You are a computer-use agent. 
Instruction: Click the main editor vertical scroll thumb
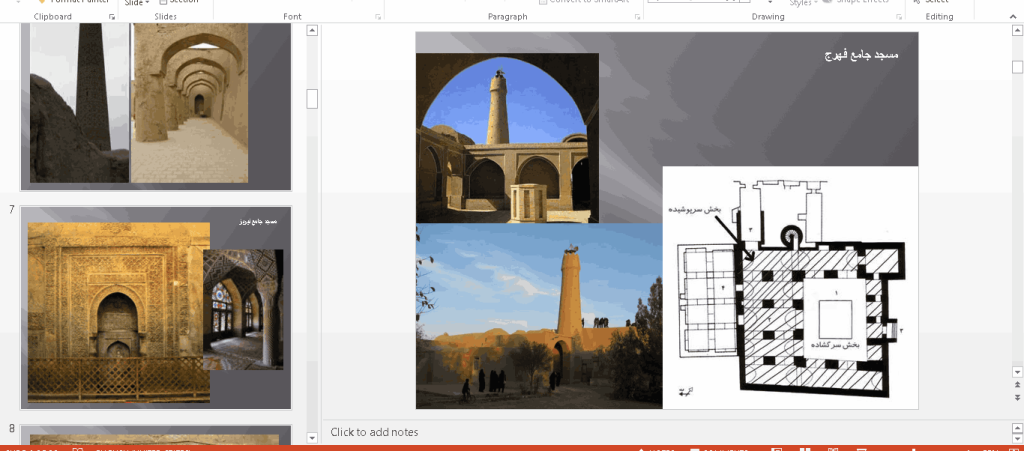pyautogui.click(x=1017, y=67)
